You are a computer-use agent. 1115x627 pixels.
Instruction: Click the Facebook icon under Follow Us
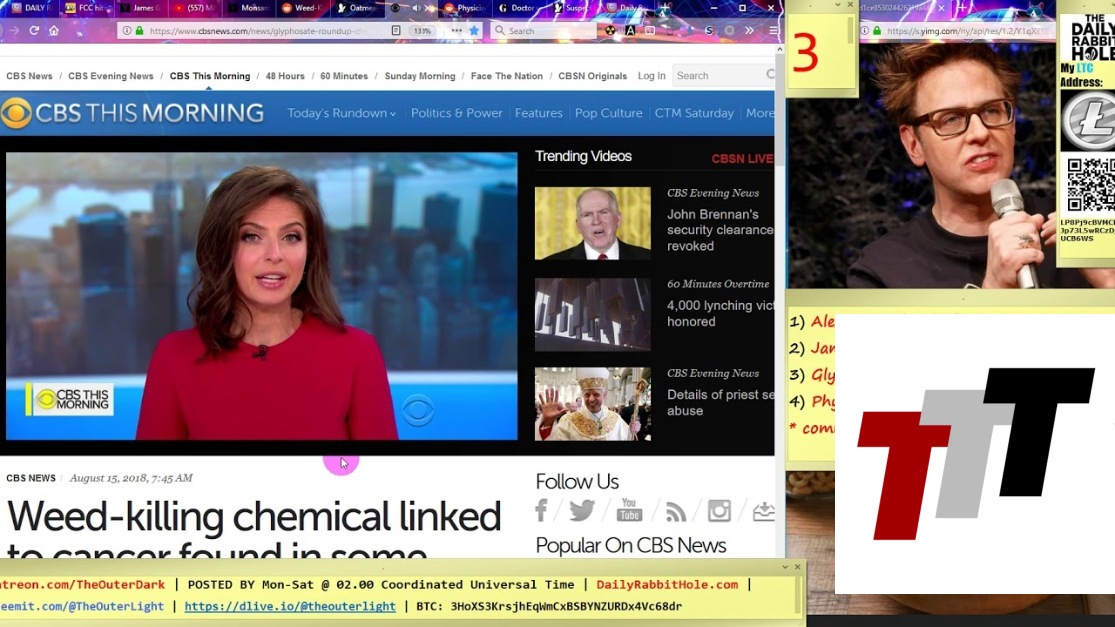(x=541, y=511)
